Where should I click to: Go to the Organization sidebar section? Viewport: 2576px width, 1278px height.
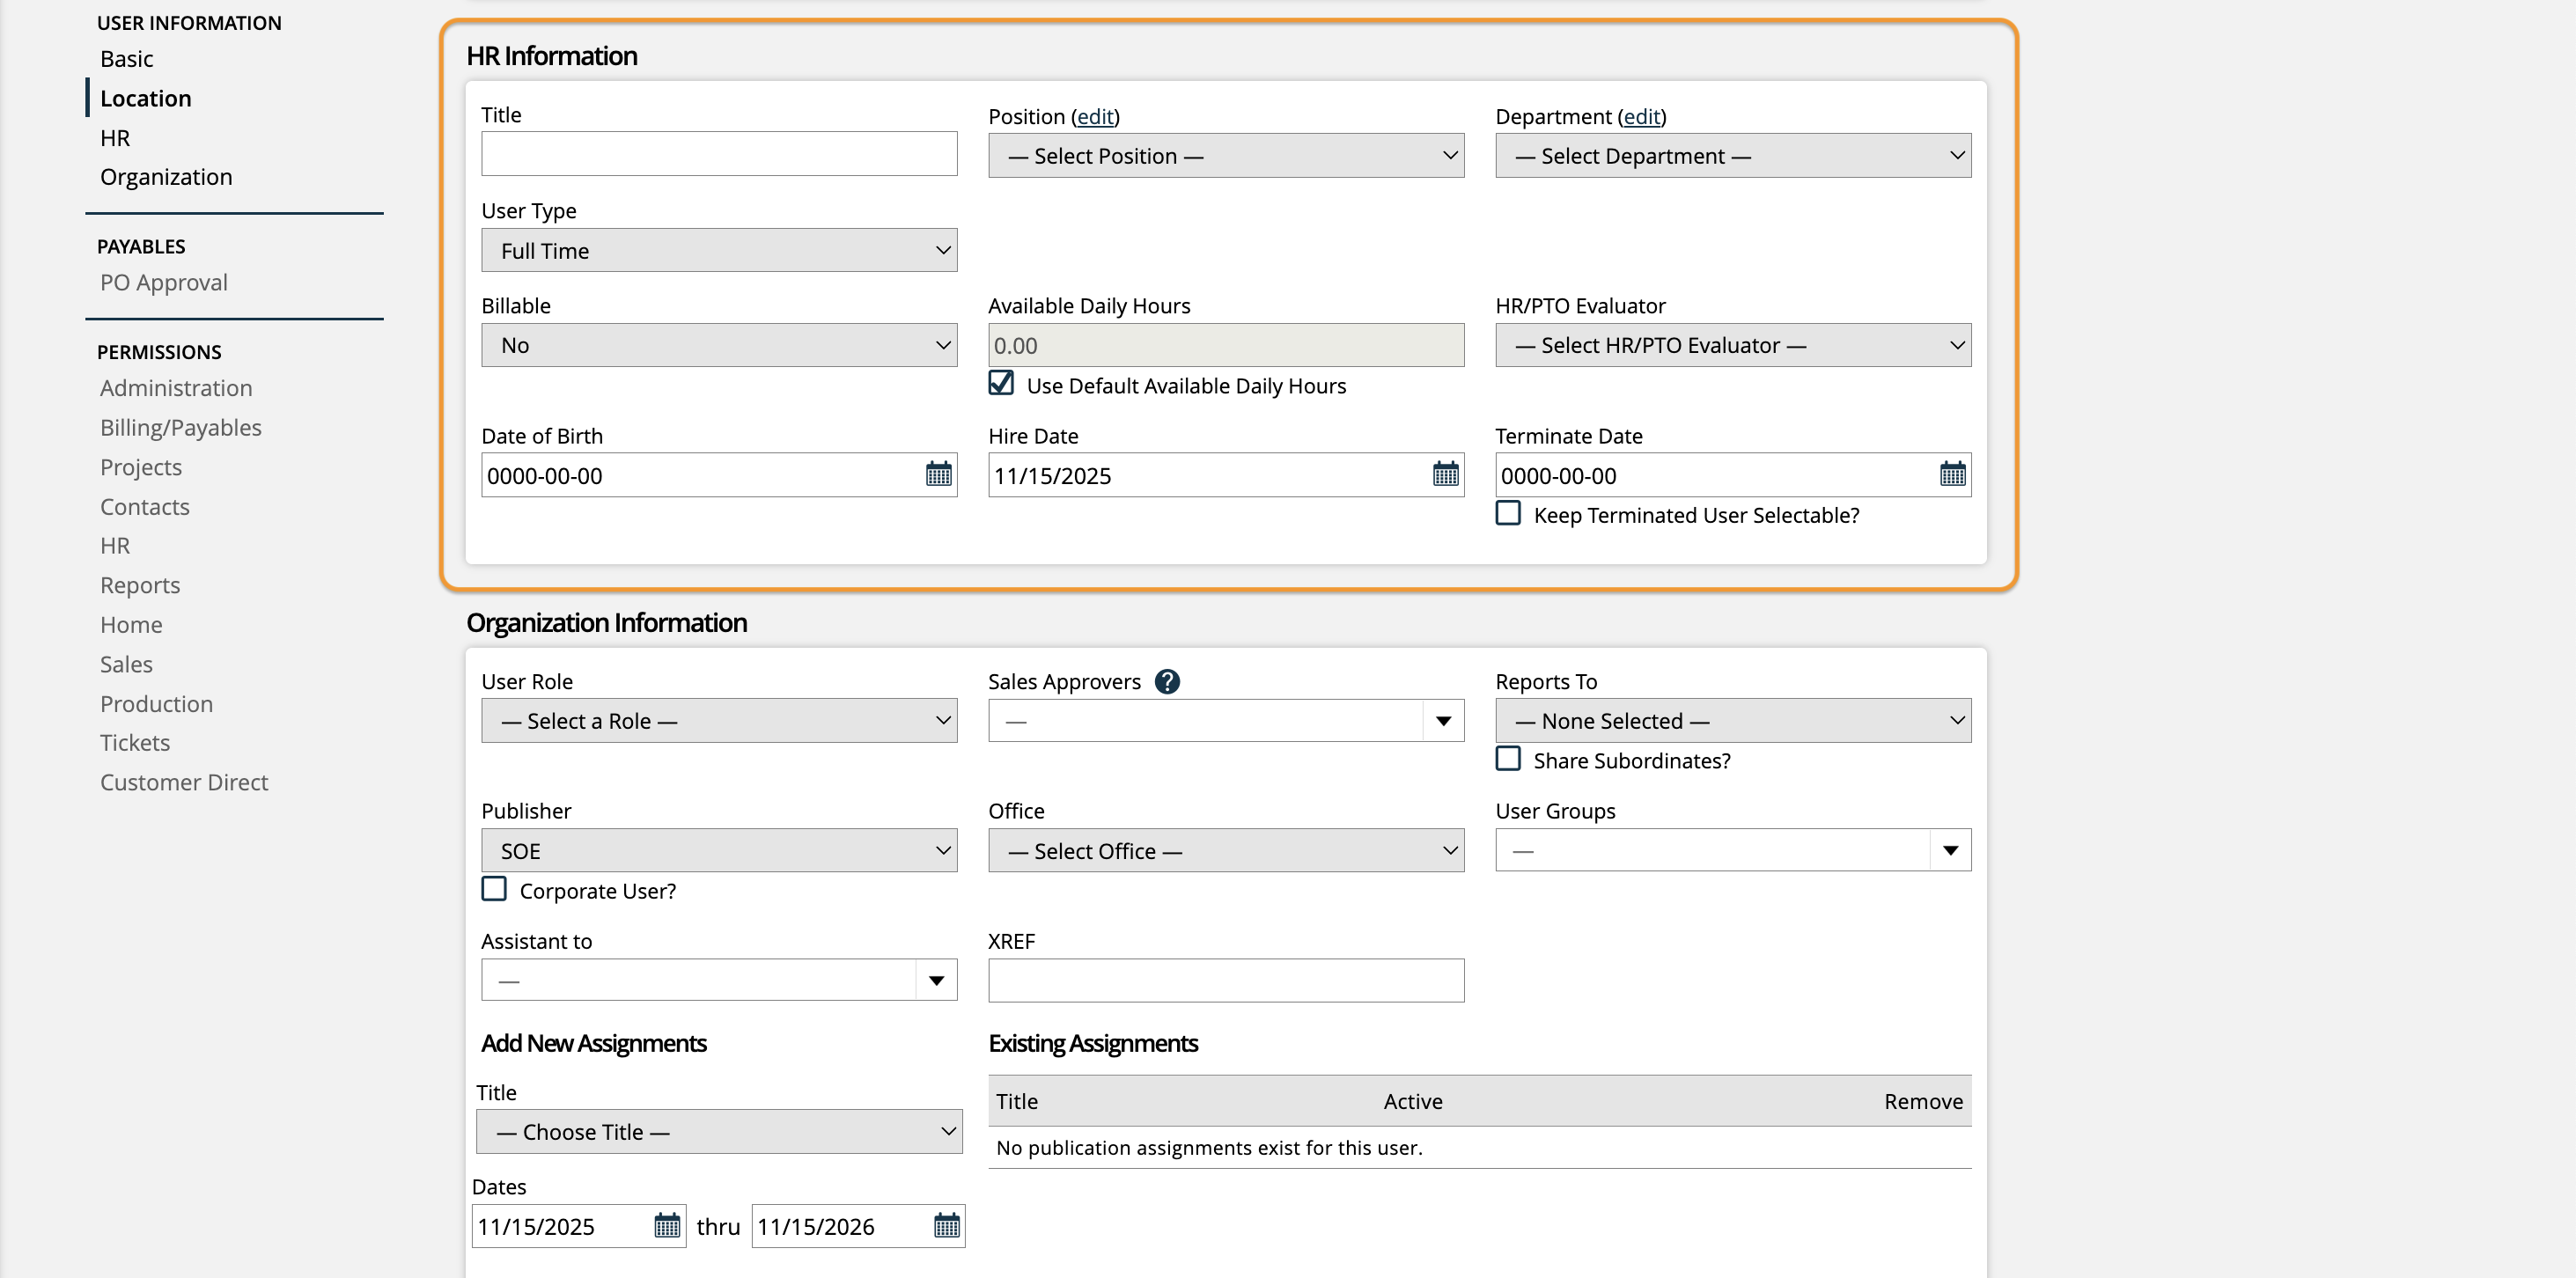(166, 177)
